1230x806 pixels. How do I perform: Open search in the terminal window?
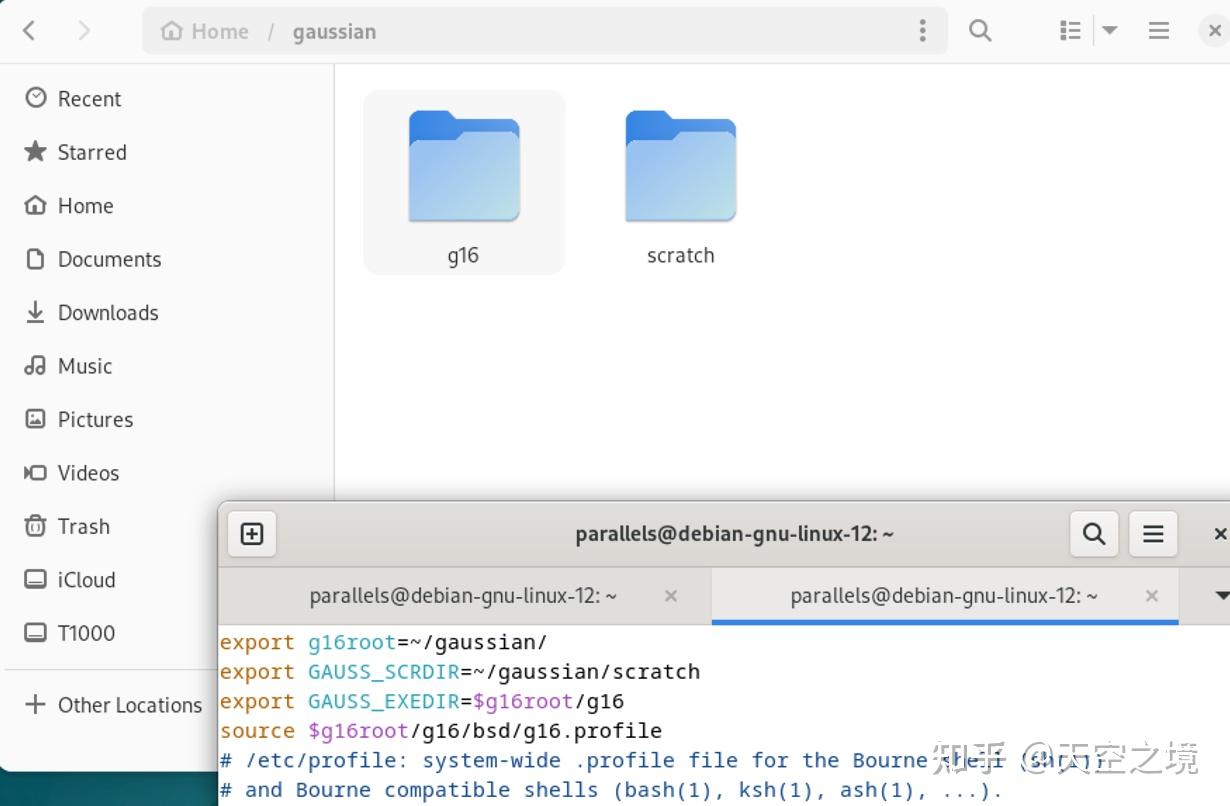coord(1094,534)
